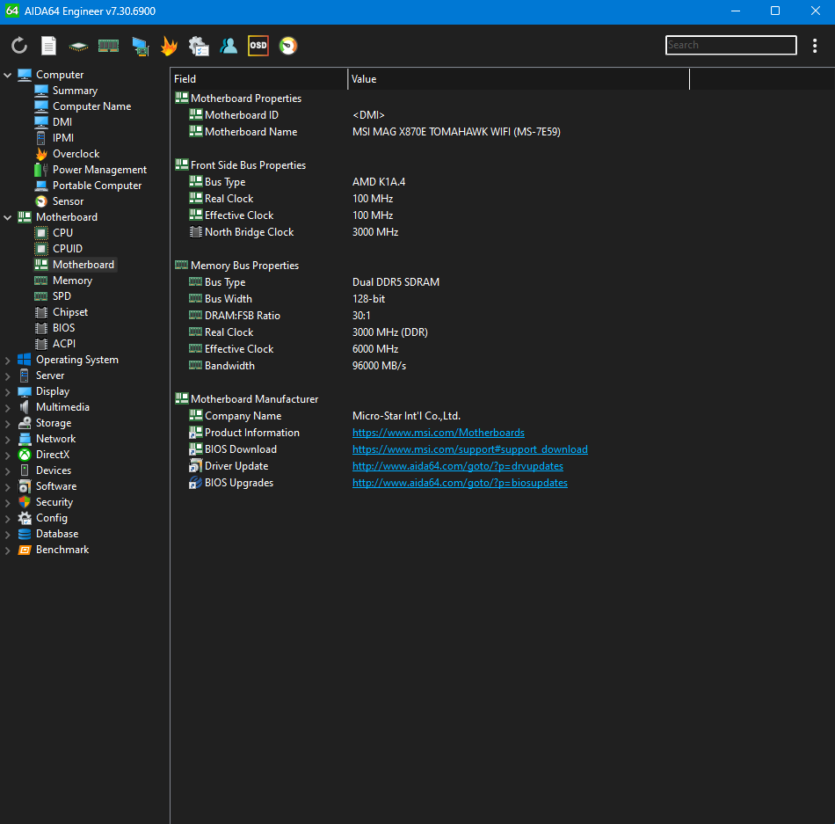
Task: Click the Refresh toolbar icon
Action: (x=19, y=46)
